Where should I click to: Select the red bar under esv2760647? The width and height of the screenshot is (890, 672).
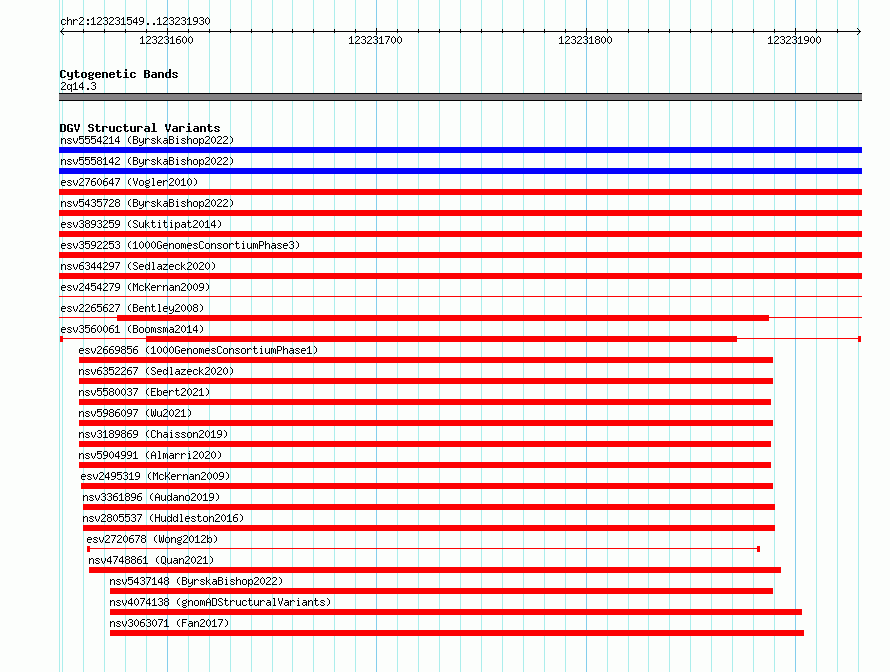pos(460,192)
